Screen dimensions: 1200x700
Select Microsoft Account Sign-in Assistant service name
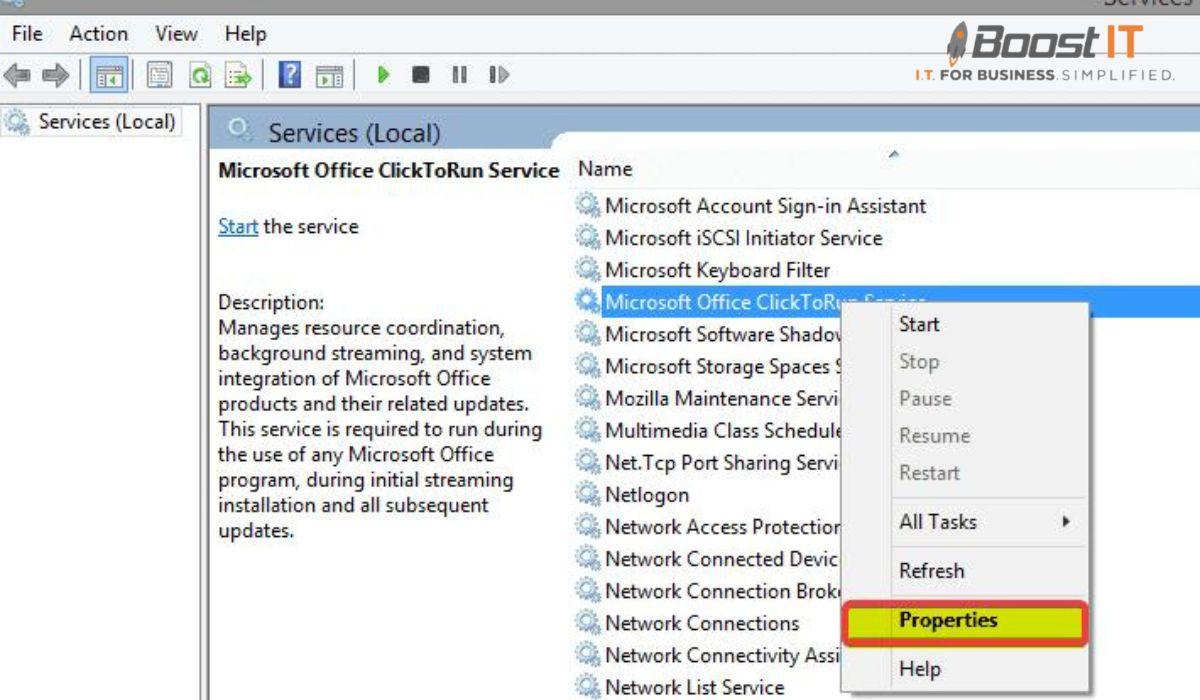click(x=765, y=206)
